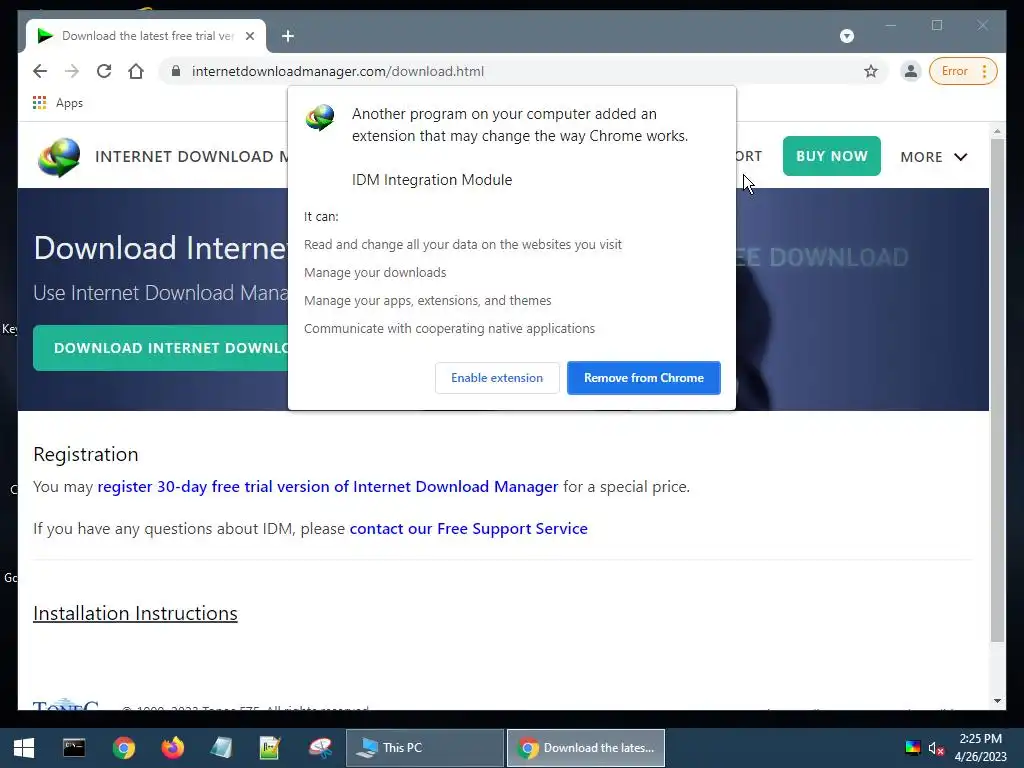Click Remove from Chrome button
Screen dimensions: 1024x768
tap(643, 378)
